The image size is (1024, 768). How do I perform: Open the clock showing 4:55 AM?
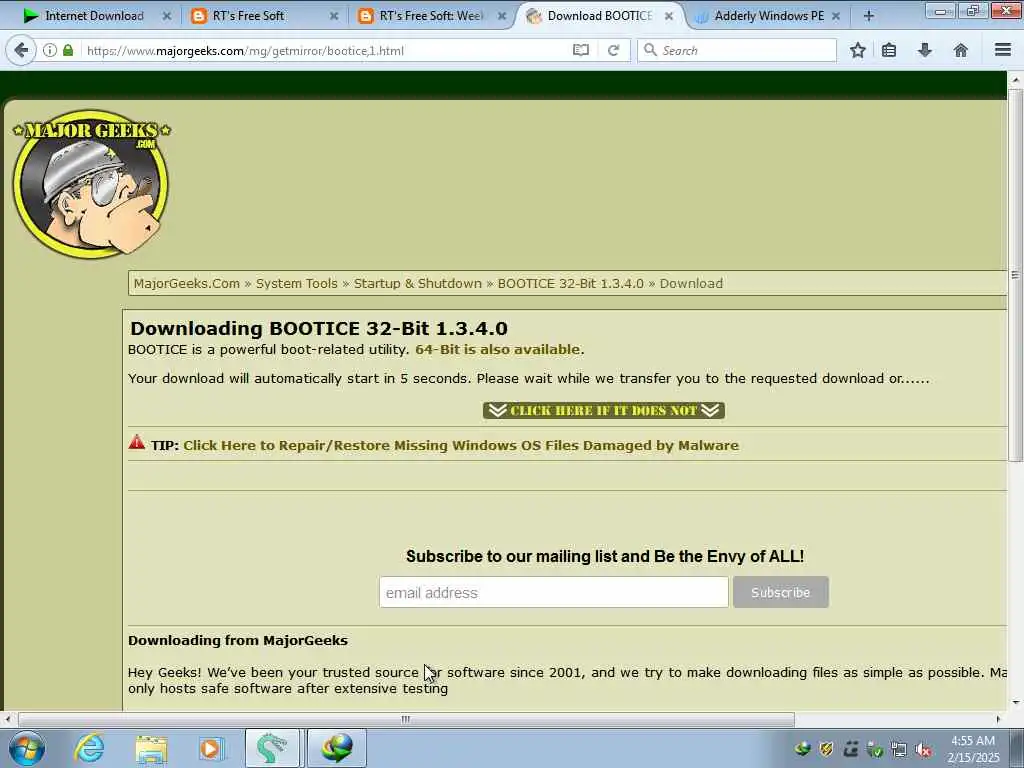coord(973,749)
